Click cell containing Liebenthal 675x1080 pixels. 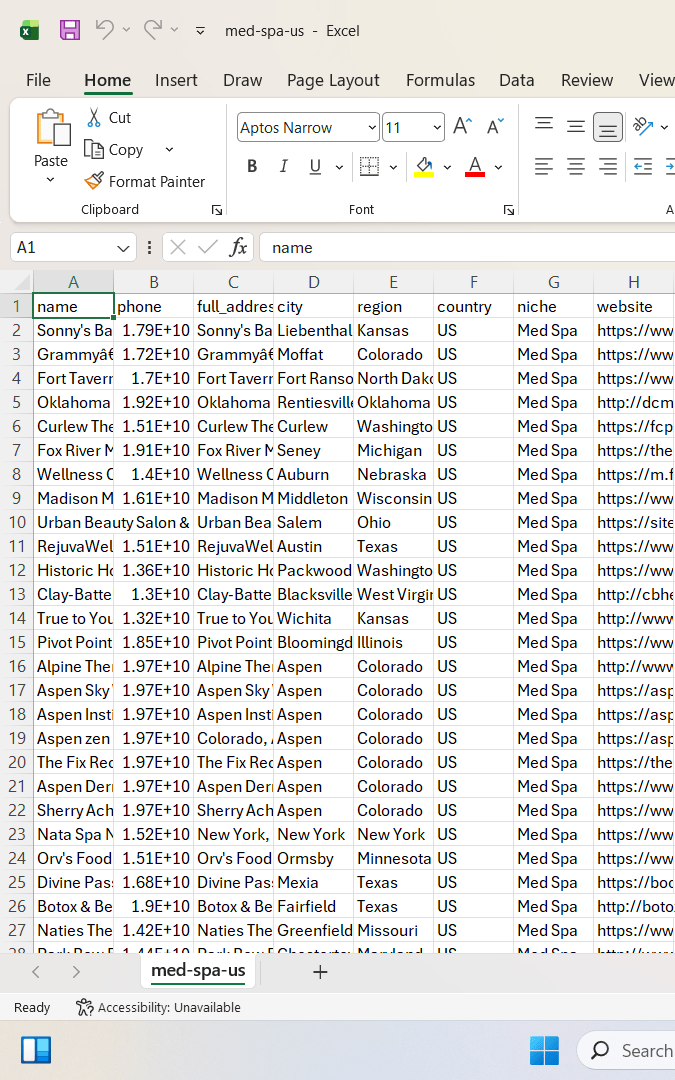[313, 331]
